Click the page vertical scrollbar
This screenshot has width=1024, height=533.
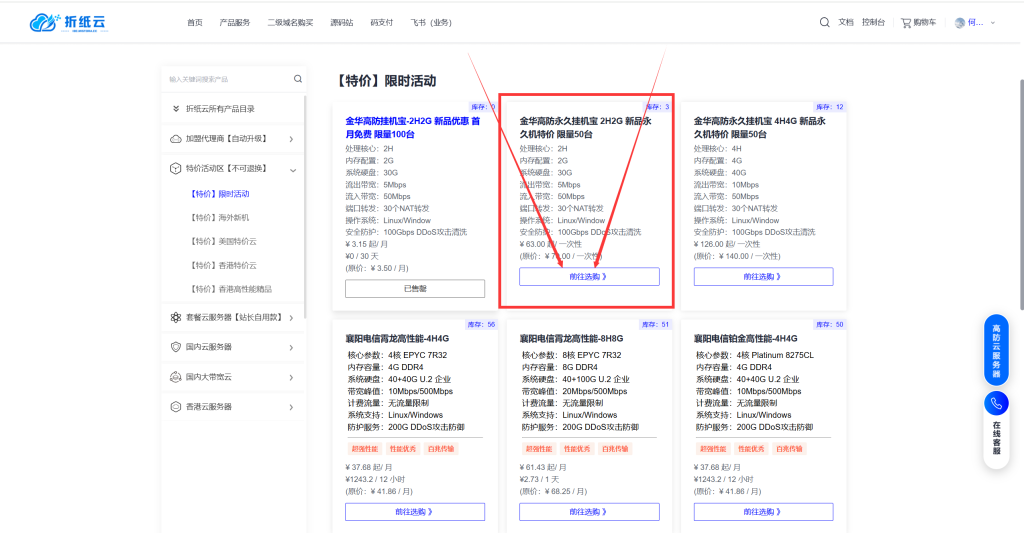[1021, 195]
